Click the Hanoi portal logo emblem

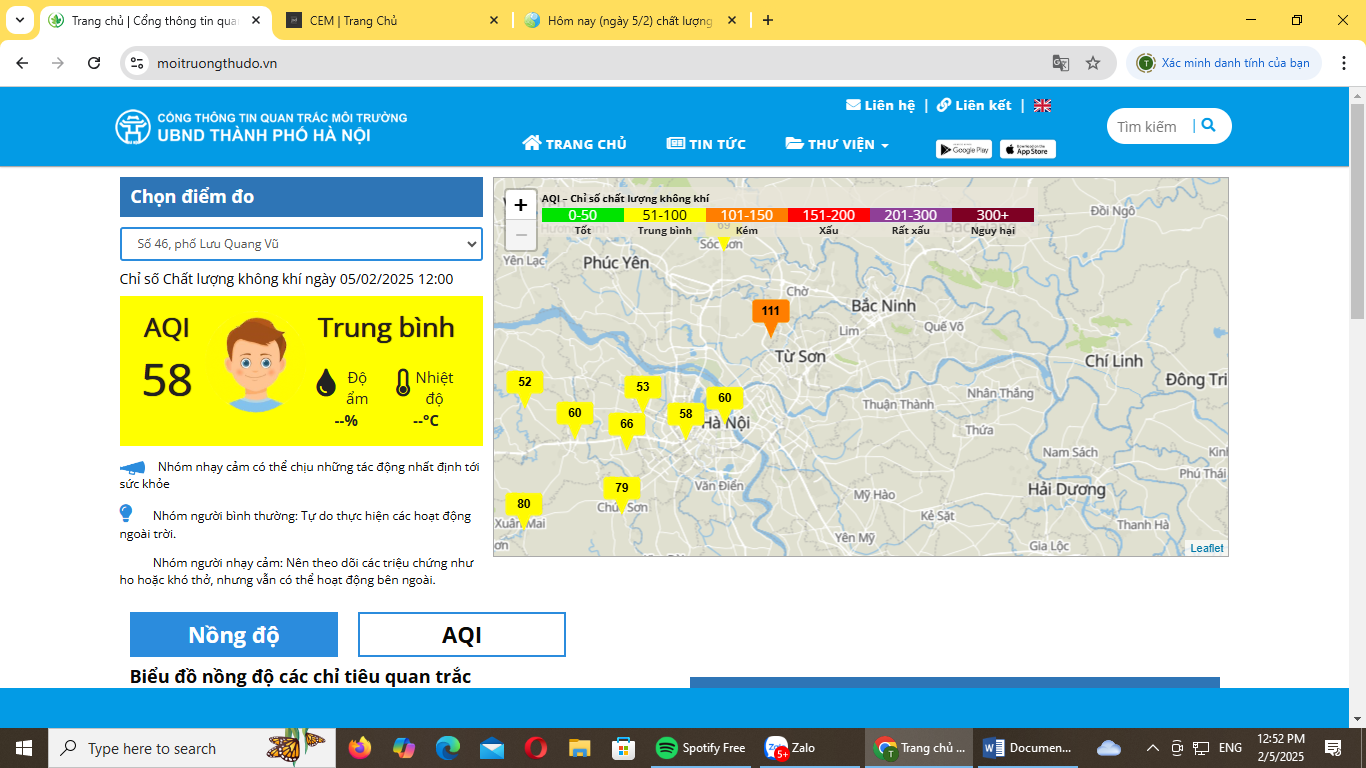tap(132, 127)
